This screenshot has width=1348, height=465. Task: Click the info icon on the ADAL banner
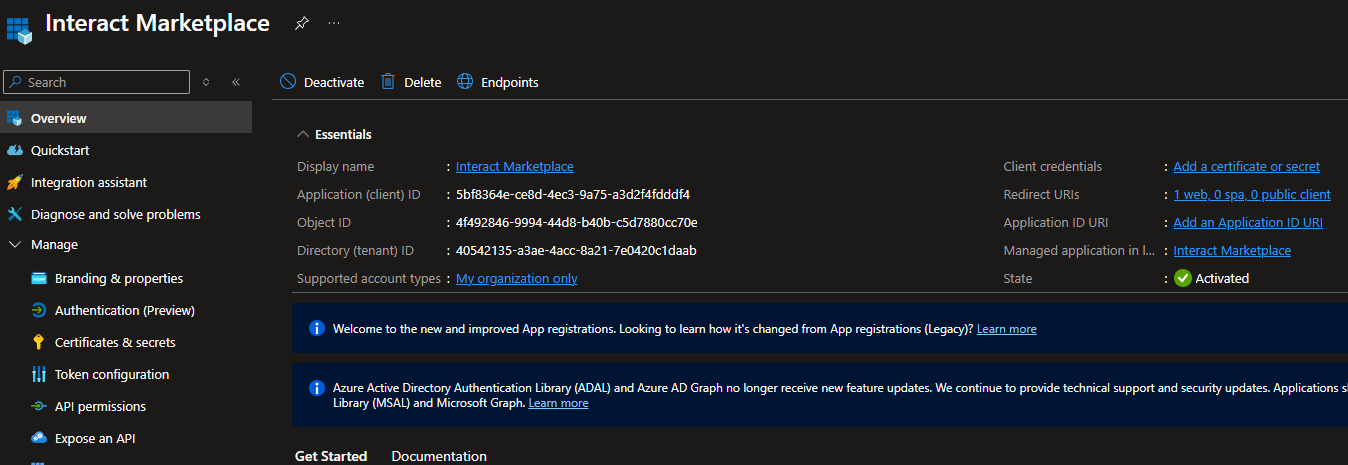tap(317, 387)
